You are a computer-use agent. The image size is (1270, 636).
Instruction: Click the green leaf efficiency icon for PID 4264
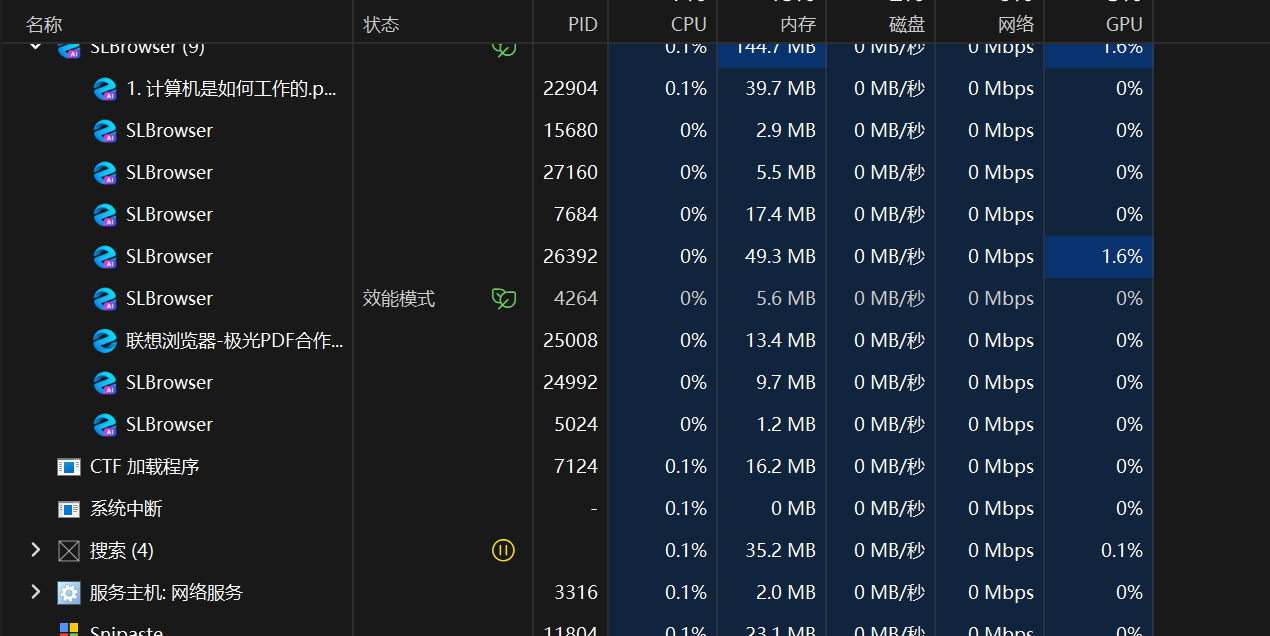pos(504,298)
